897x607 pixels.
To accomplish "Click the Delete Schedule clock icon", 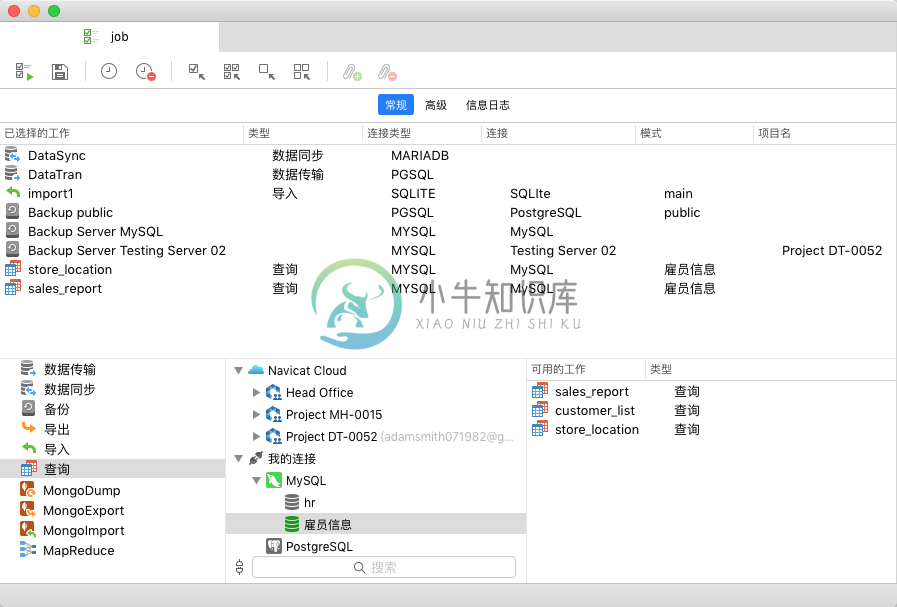I will [145, 72].
